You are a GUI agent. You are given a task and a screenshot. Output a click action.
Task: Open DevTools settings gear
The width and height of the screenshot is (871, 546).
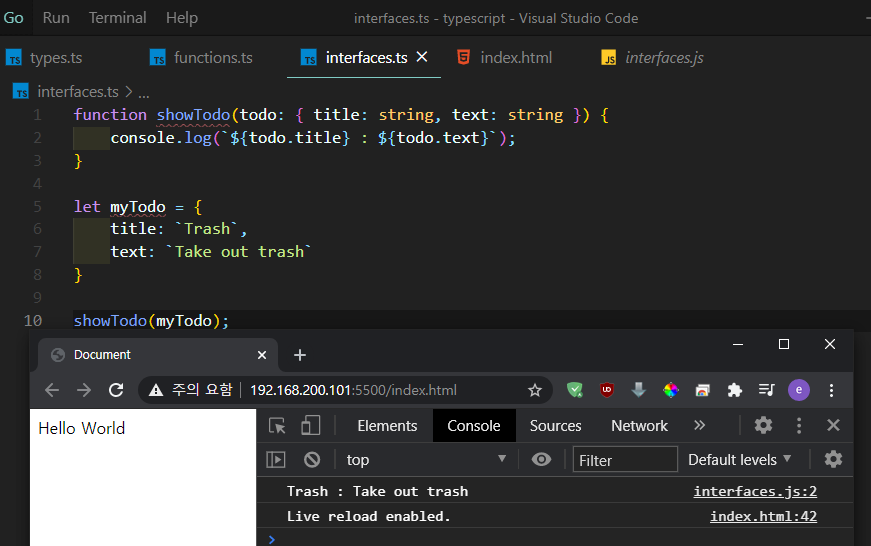click(x=763, y=425)
